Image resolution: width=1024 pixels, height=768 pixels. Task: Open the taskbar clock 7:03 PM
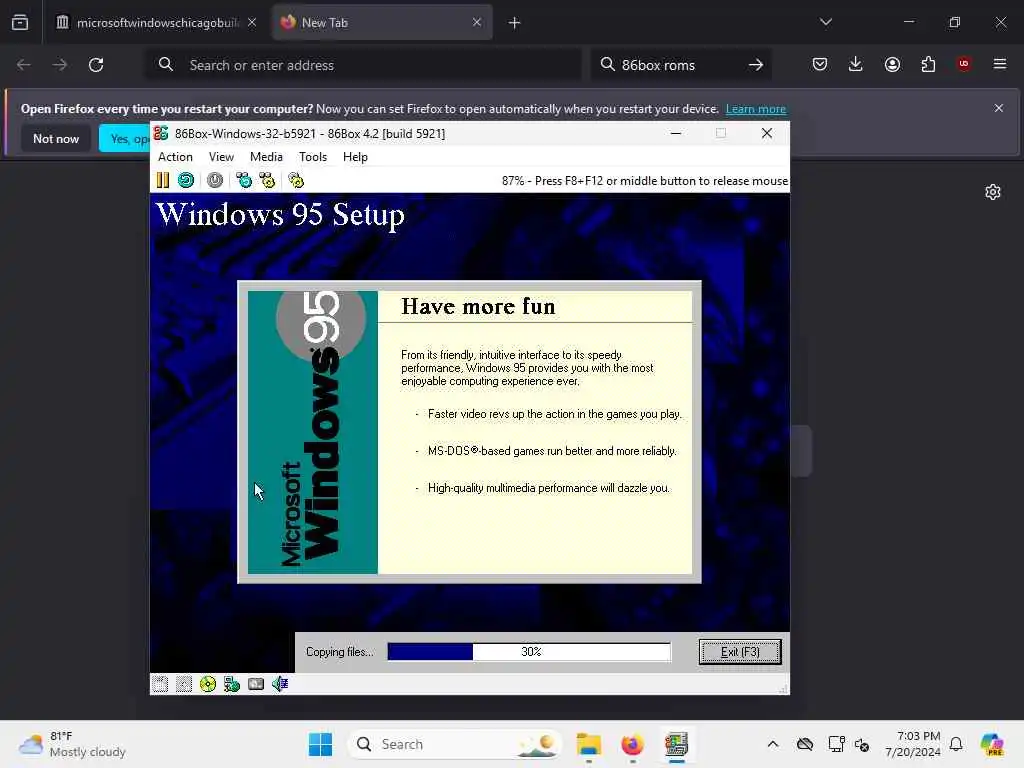coord(912,744)
